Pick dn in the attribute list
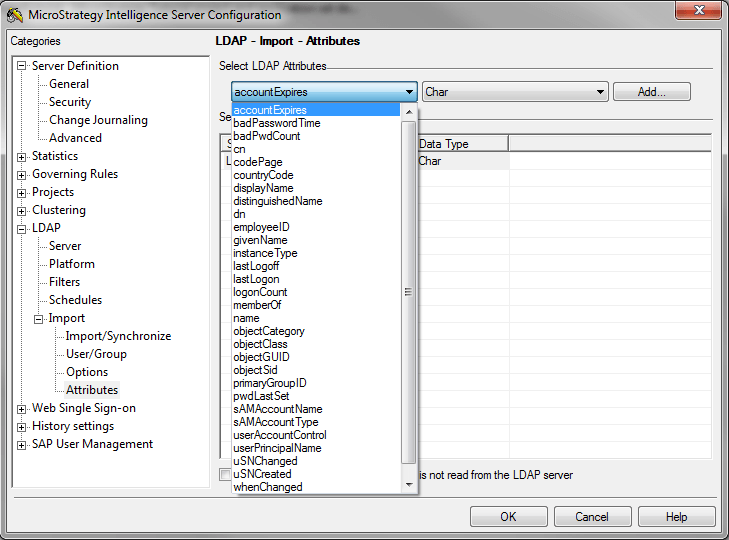This screenshot has height=540, width=729. (x=316, y=214)
